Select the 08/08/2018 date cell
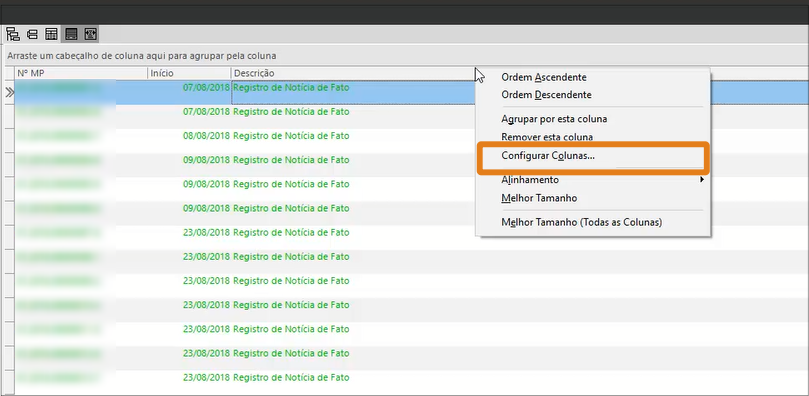The height and width of the screenshot is (396, 809). point(206,136)
